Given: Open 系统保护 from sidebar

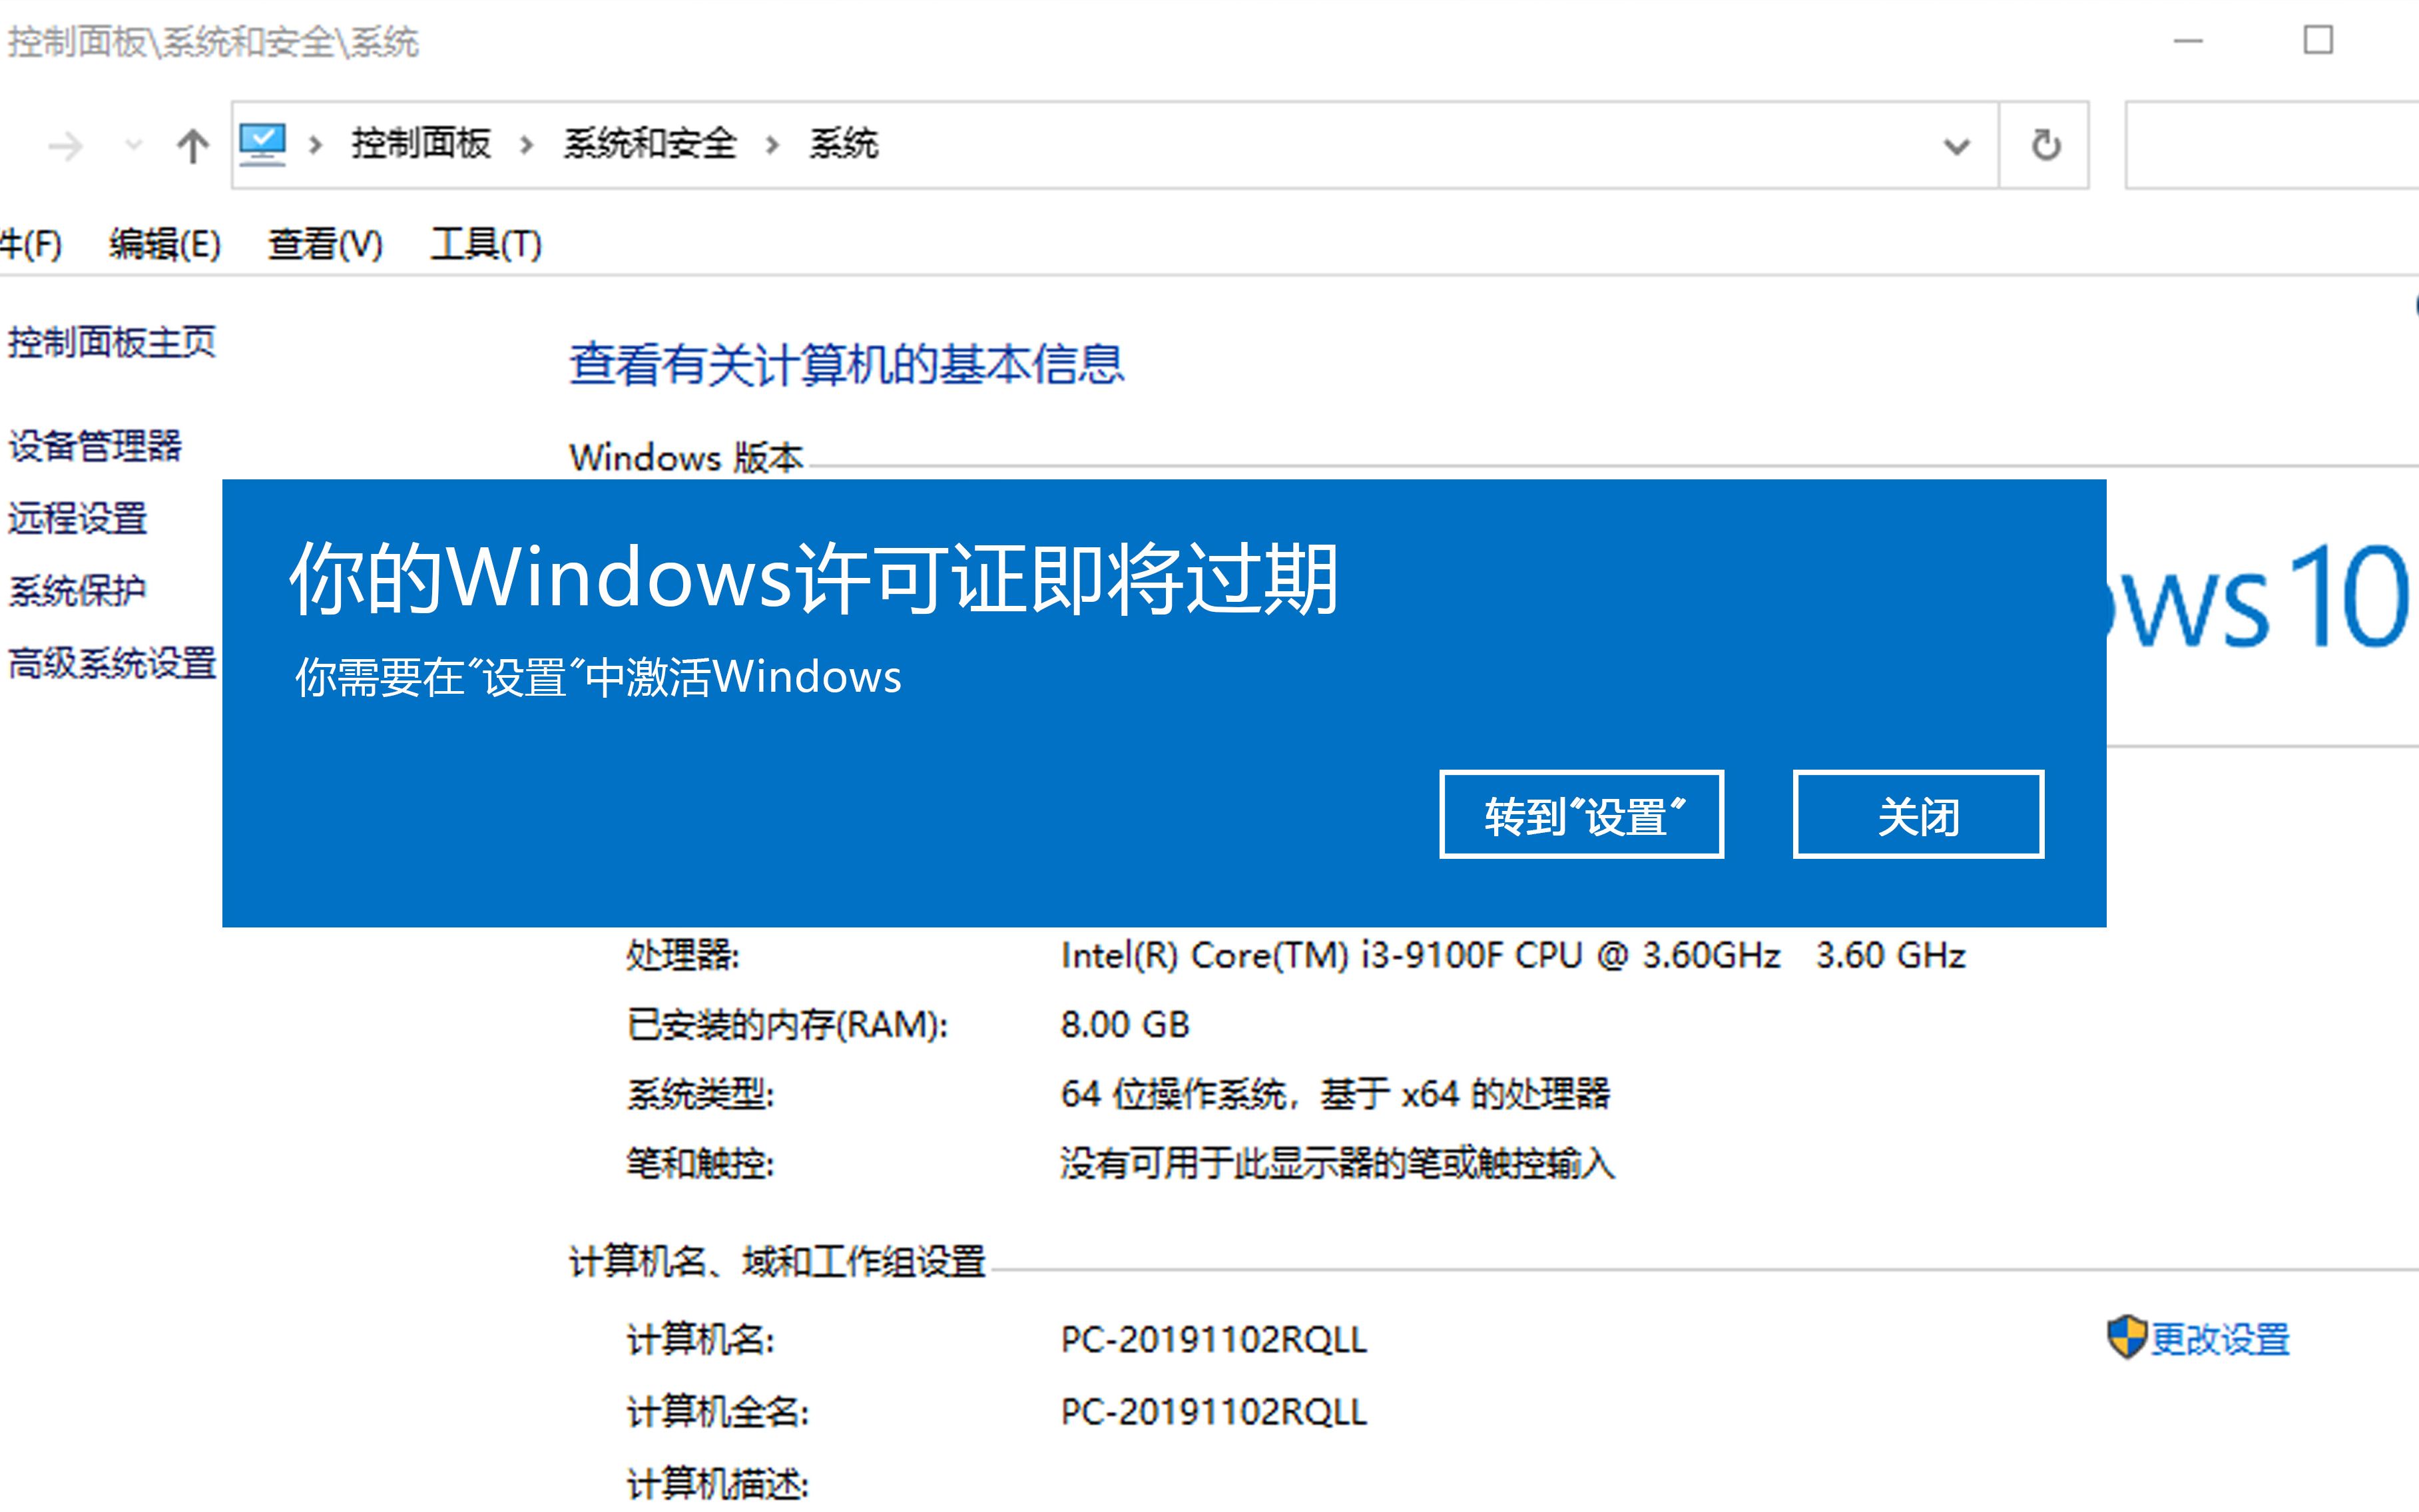Looking at the screenshot, I should [78, 590].
